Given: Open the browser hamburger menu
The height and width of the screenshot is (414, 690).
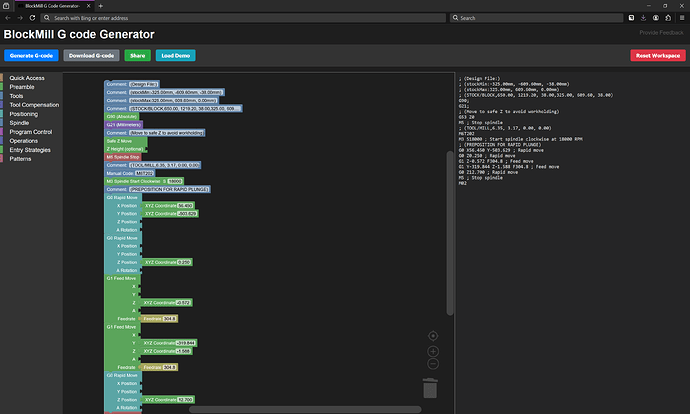Looking at the screenshot, I should [x=682, y=18].
